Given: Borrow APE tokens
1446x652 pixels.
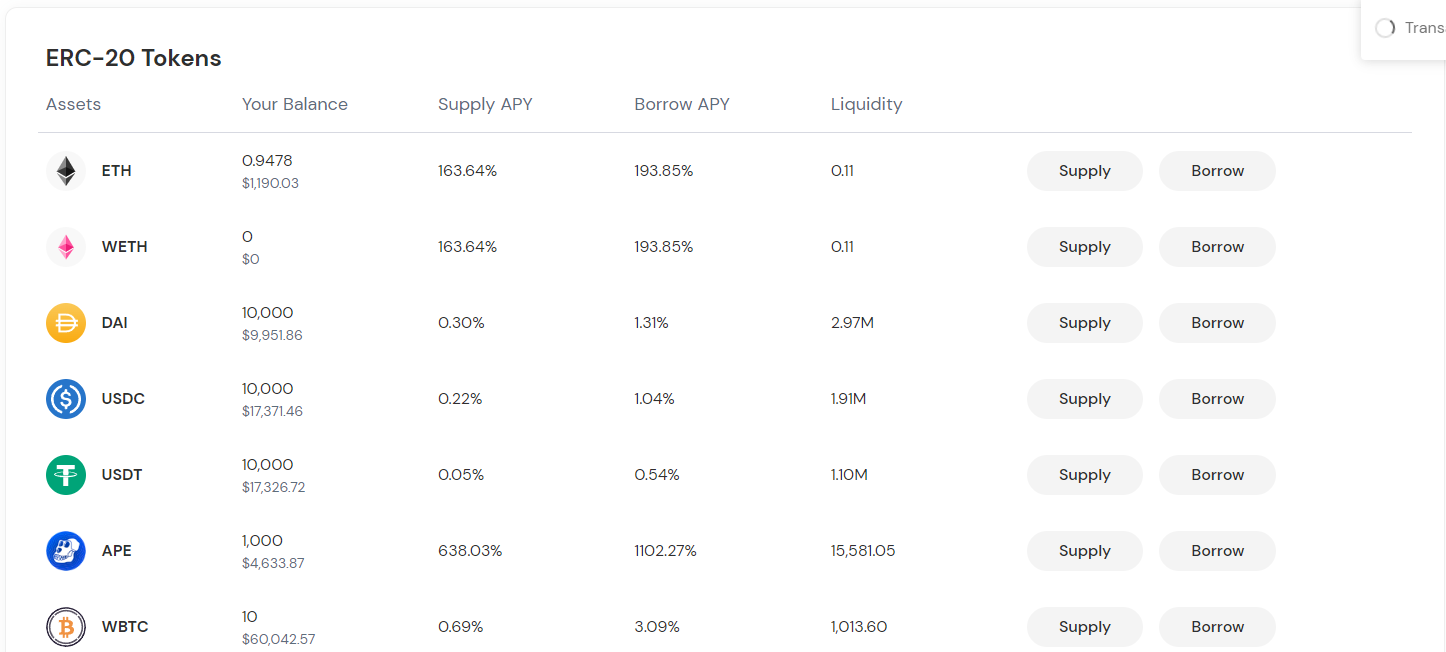Looking at the screenshot, I should pos(1217,551).
